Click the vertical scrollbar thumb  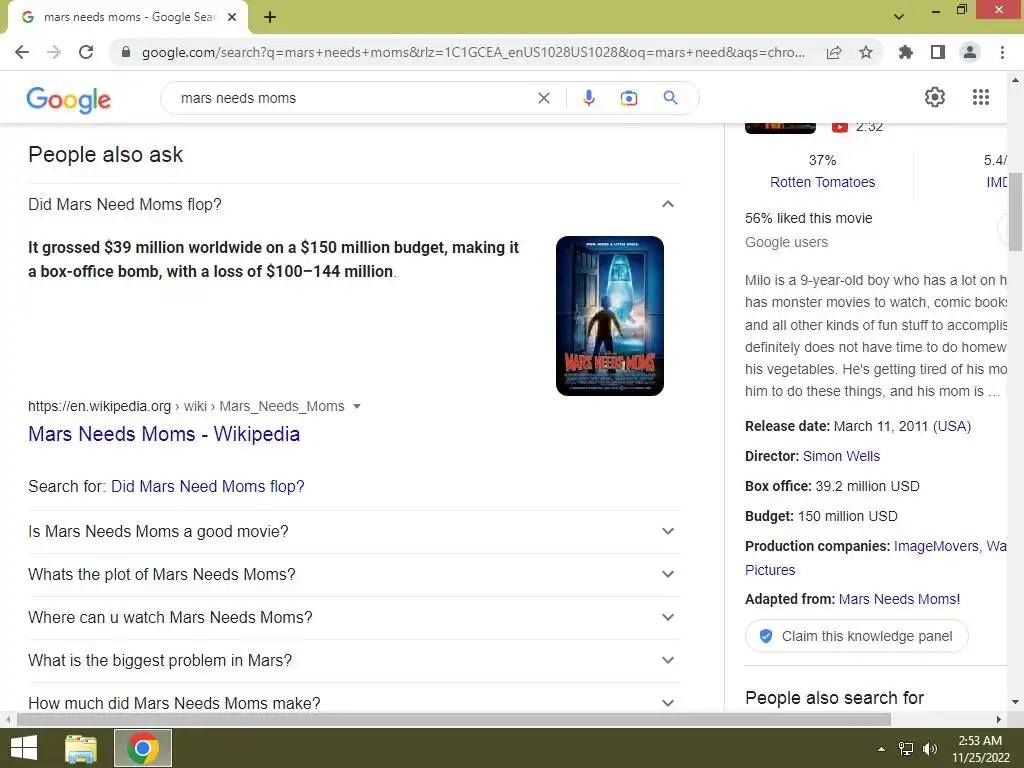pos(1015,212)
